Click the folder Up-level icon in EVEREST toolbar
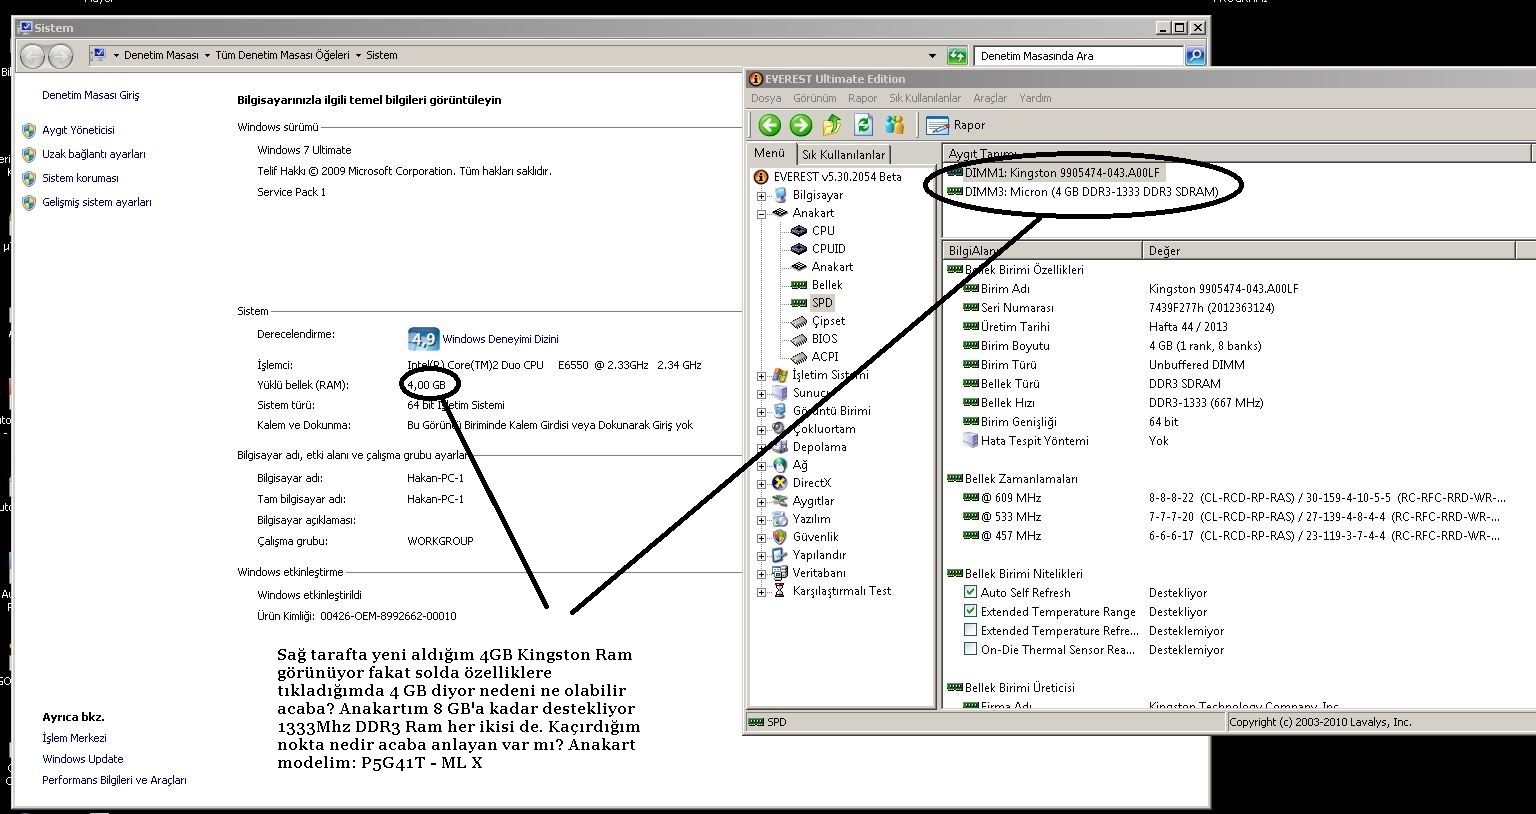The image size is (1536, 814). tap(832, 125)
